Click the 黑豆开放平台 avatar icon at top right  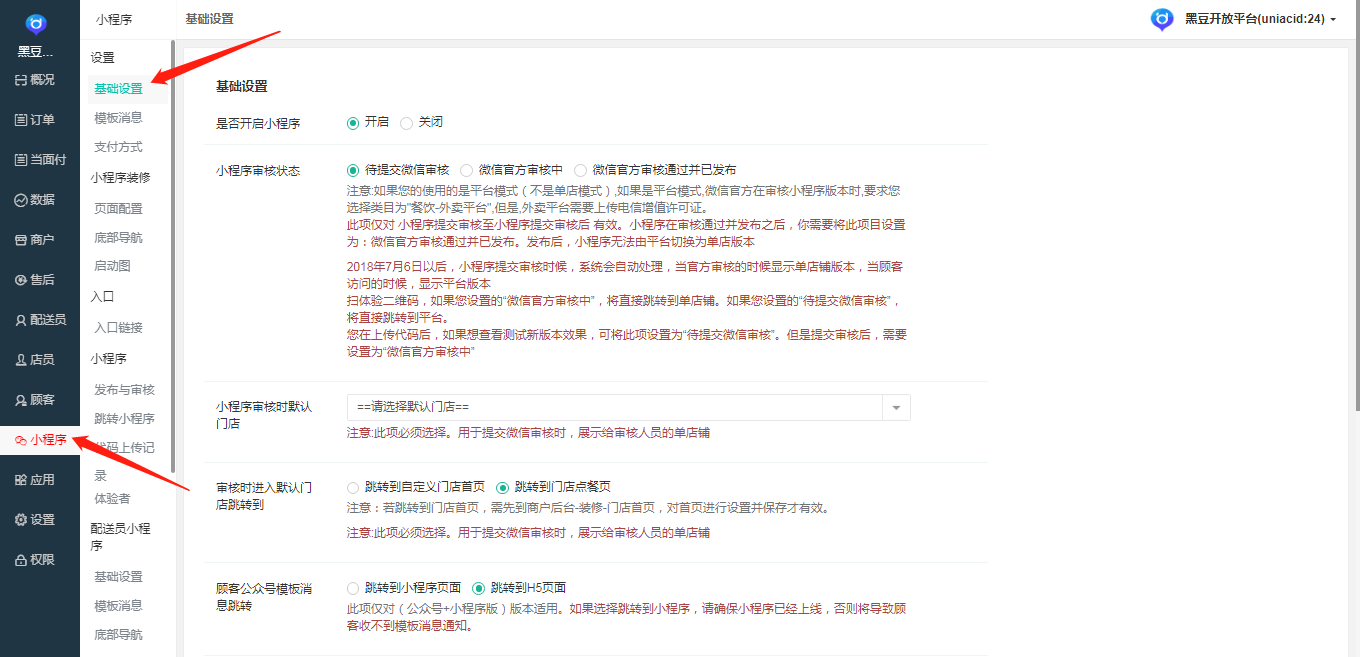coord(1162,19)
